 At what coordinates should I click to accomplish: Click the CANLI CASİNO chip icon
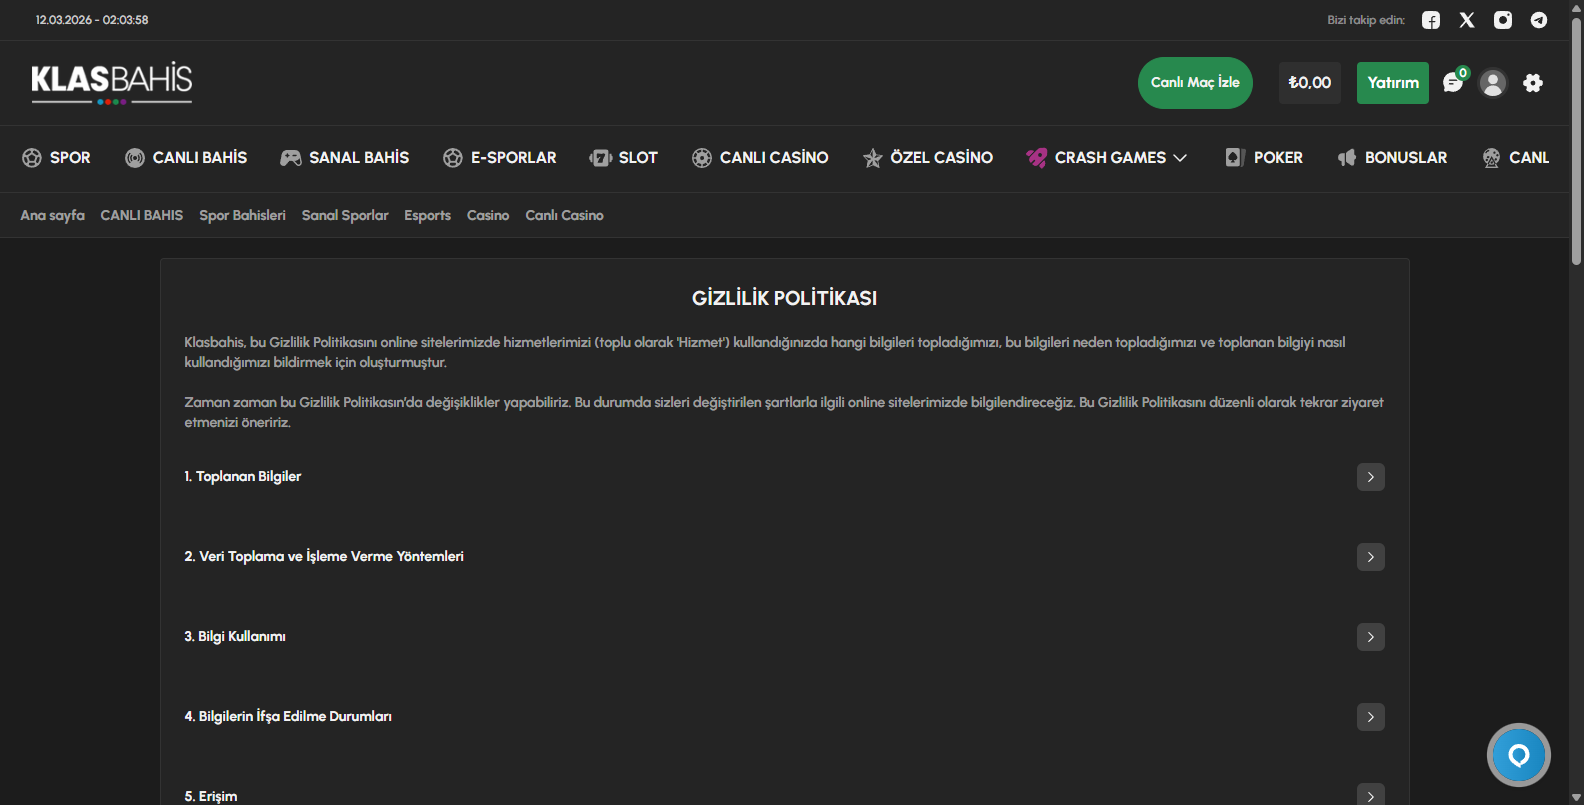(x=702, y=158)
